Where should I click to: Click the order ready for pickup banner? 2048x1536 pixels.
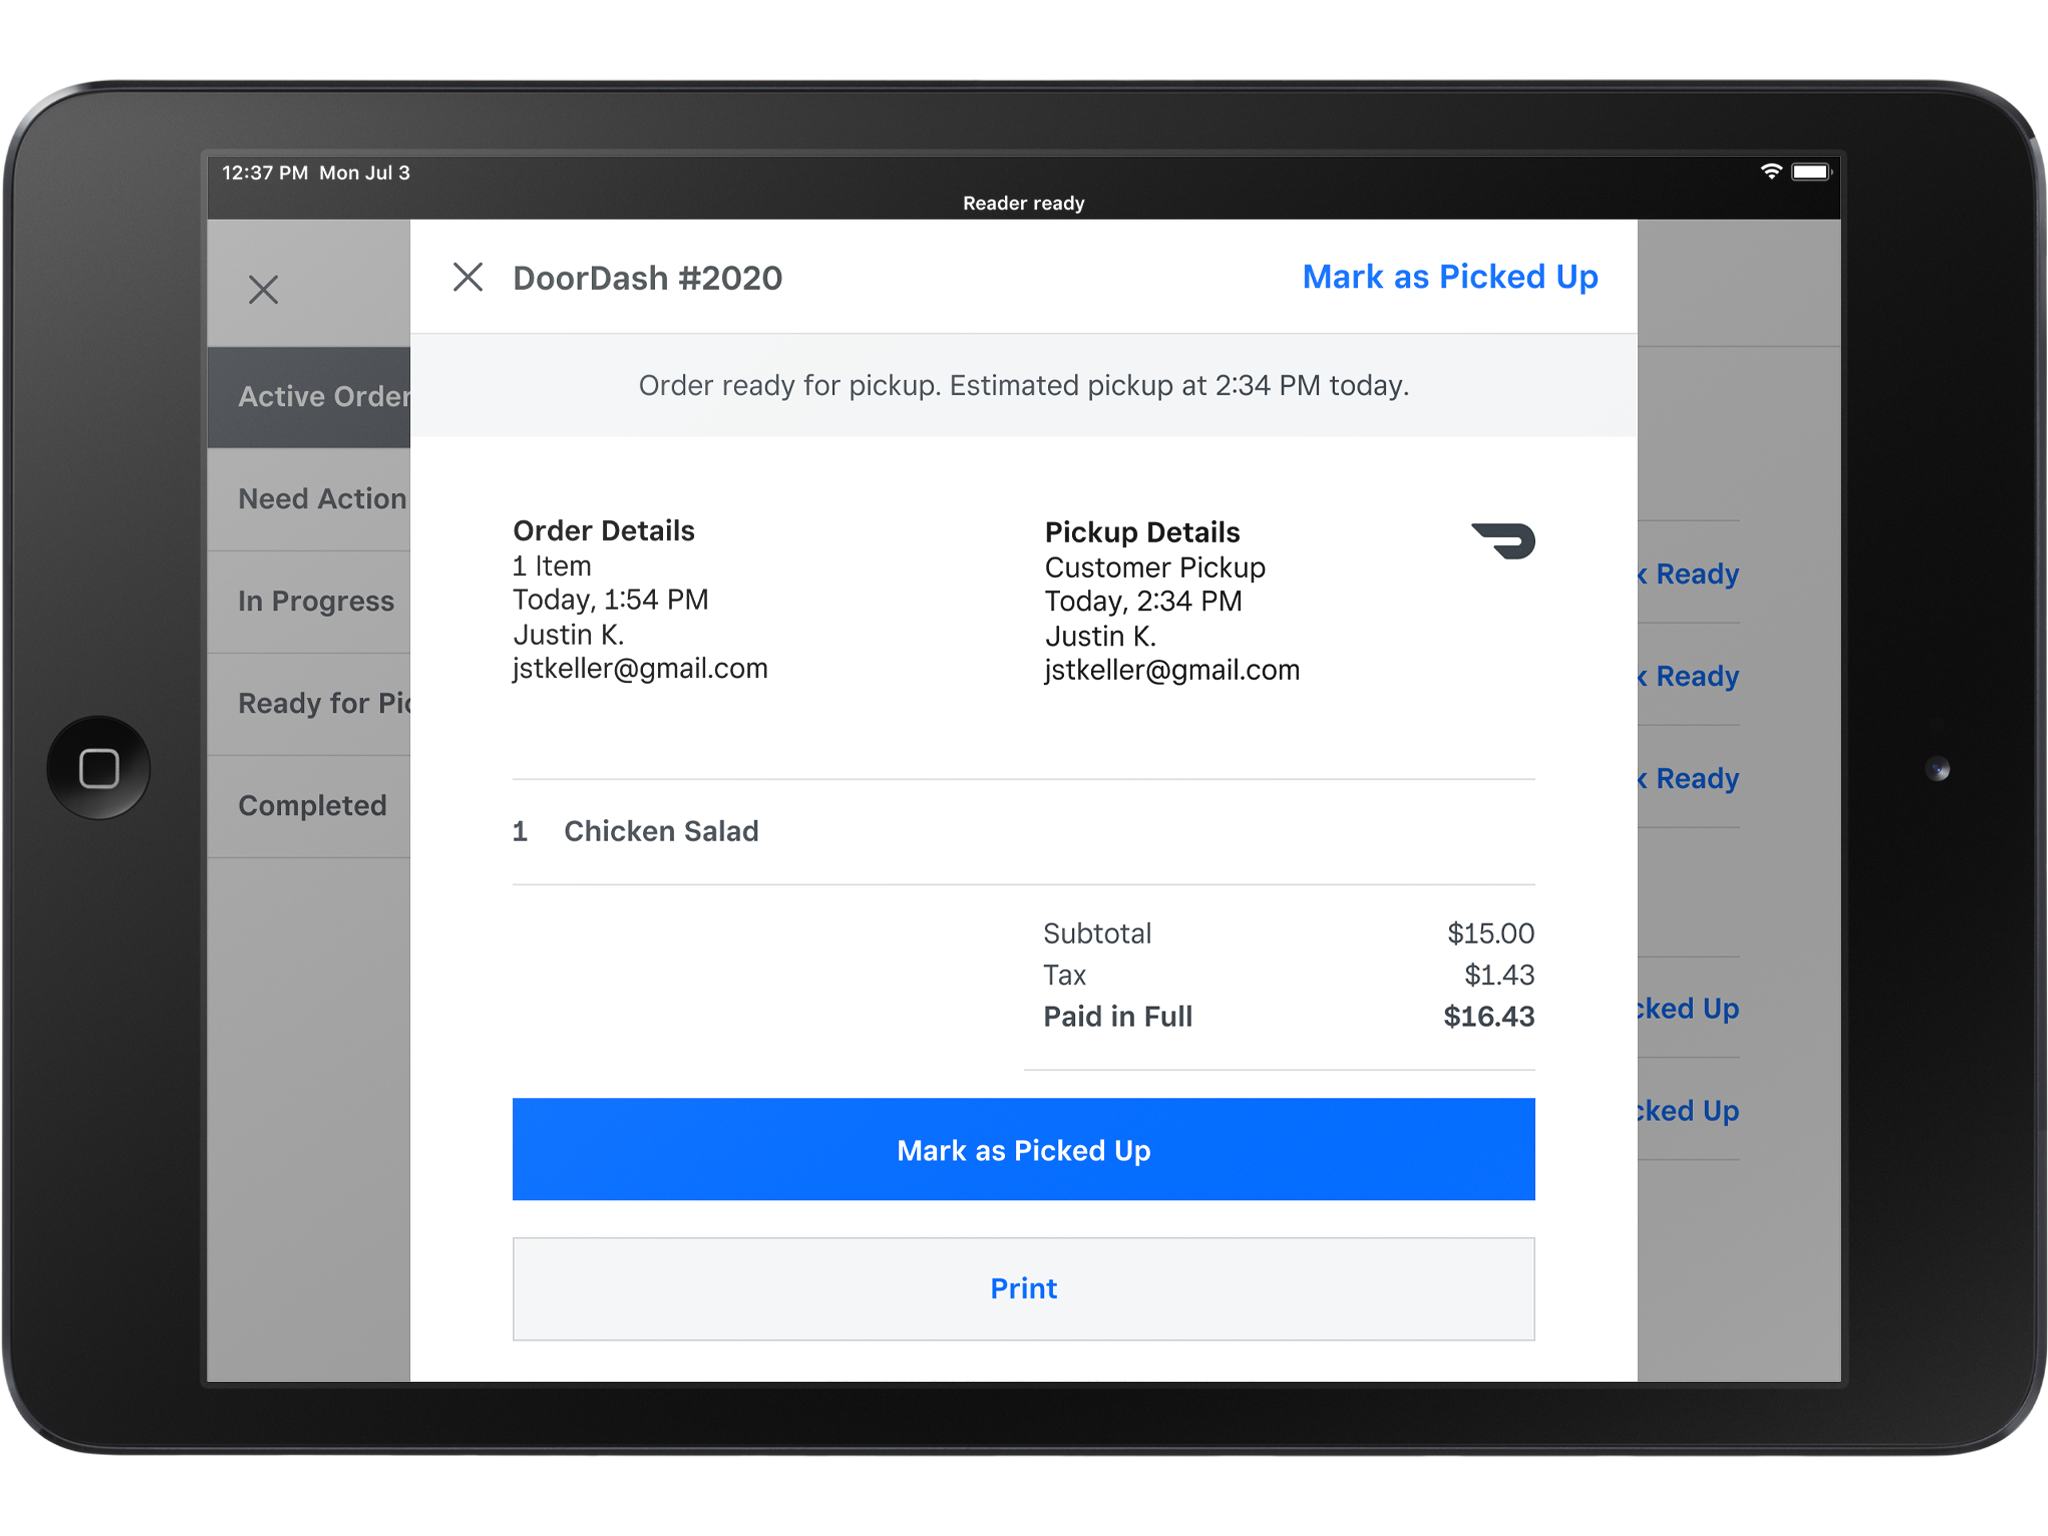pos(1023,386)
